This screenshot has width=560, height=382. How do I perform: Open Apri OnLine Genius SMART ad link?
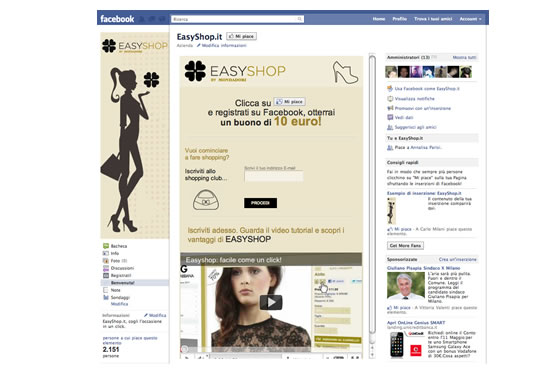[416, 323]
